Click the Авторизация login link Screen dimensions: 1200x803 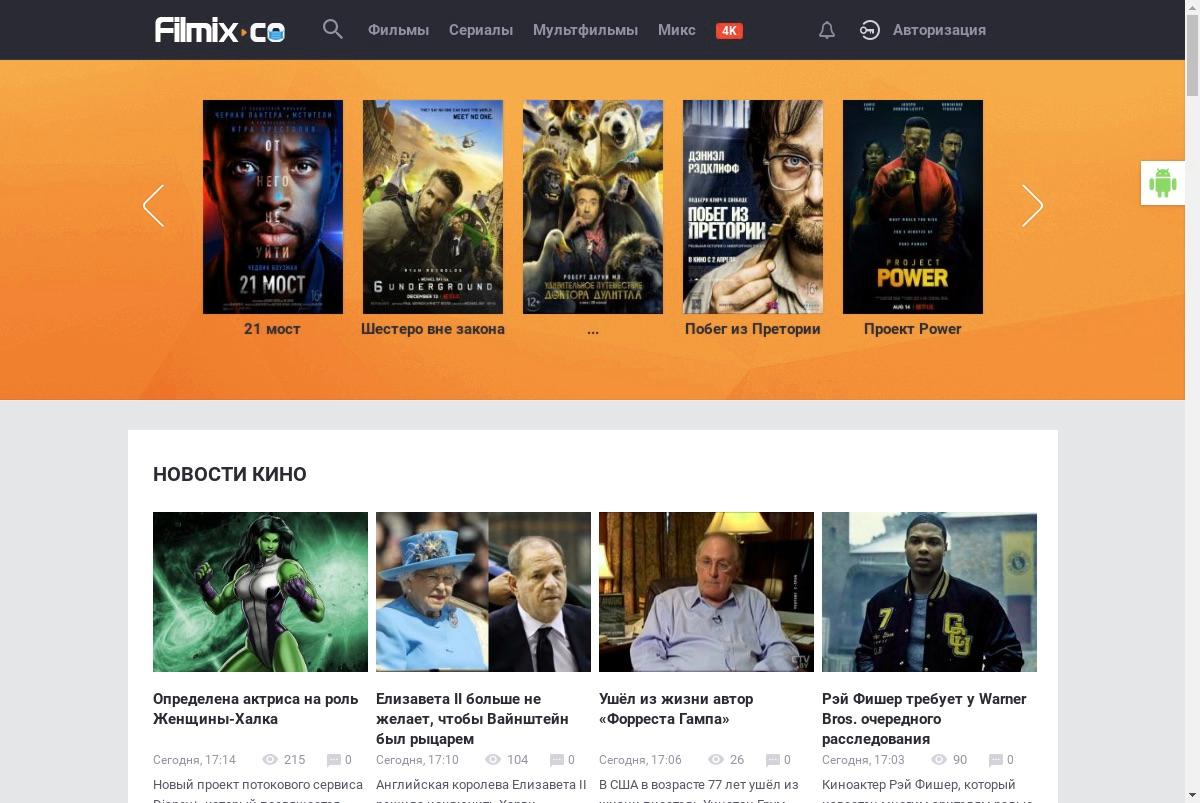click(939, 30)
